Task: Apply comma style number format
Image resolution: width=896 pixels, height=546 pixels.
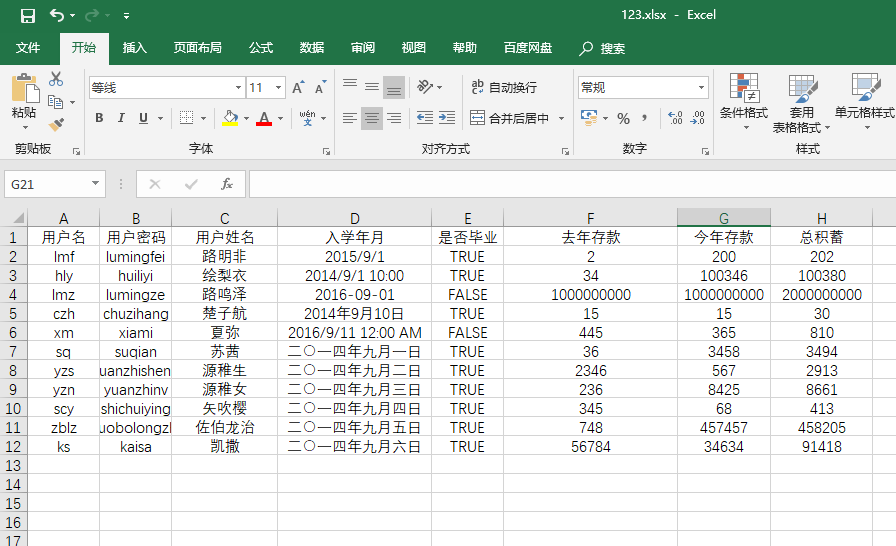Action: (x=645, y=118)
